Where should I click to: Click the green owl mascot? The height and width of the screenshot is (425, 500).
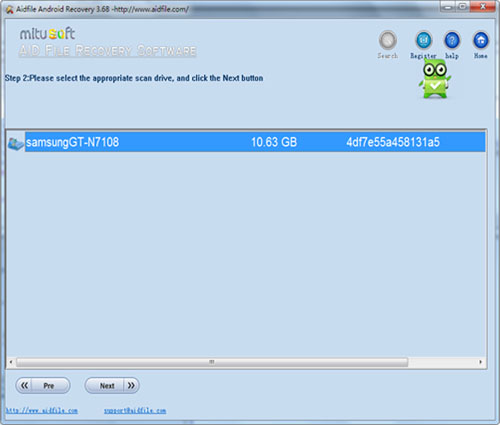point(434,79)
